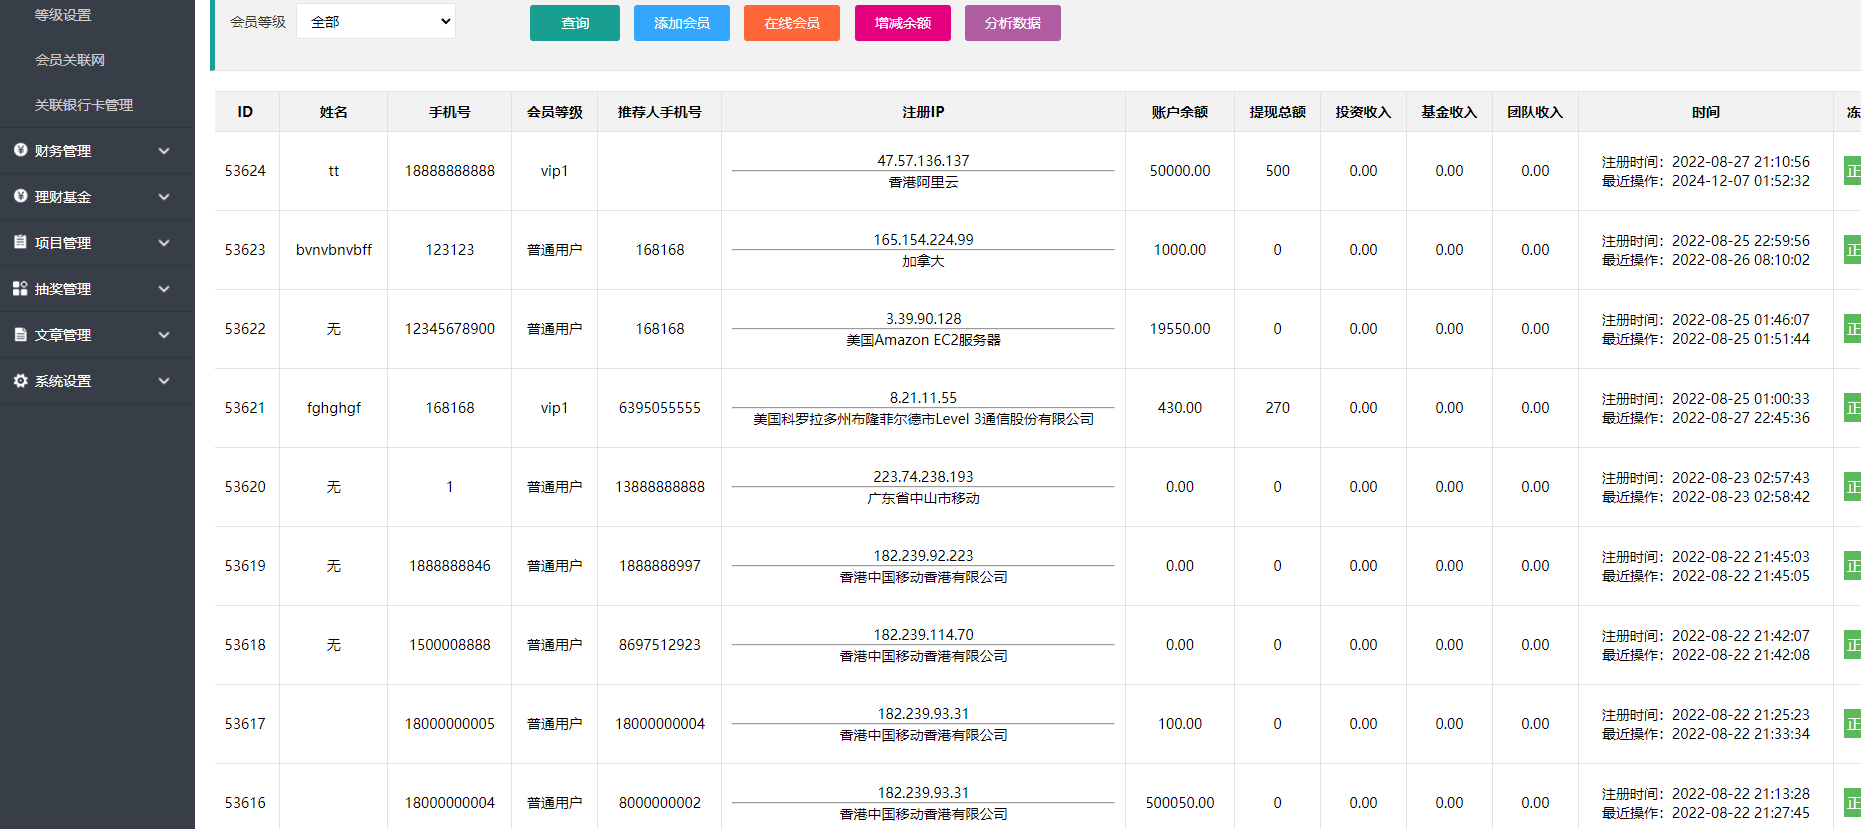Click the blue 添加会员 button

[681, 23]
